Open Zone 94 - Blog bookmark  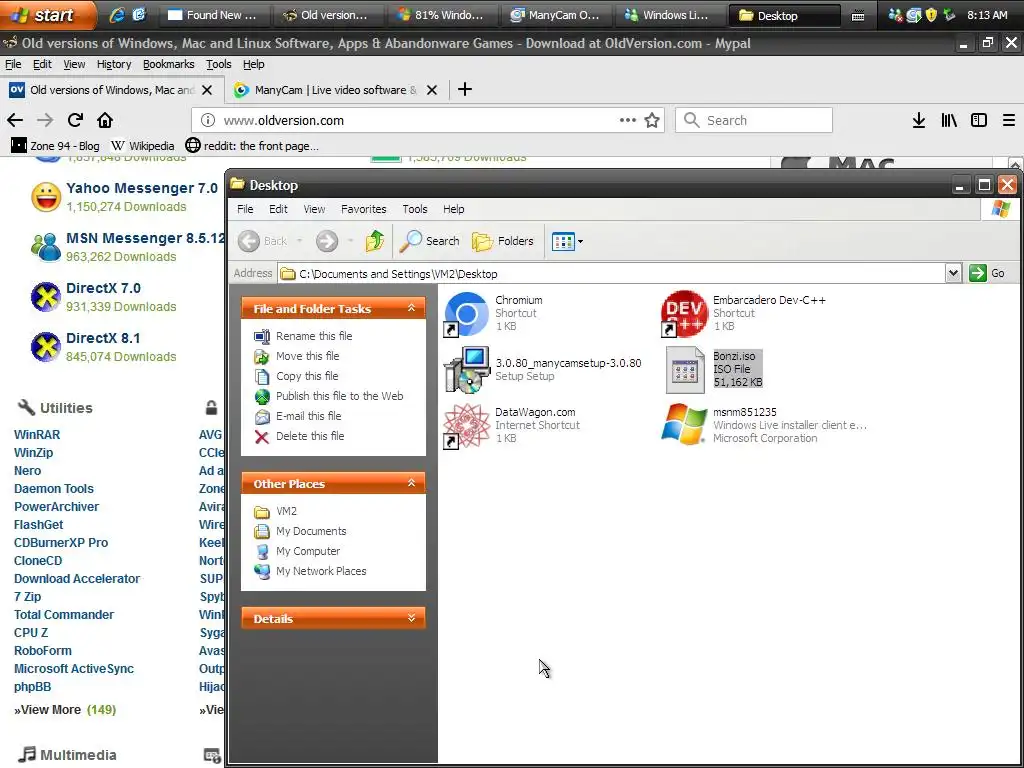pos(56,146)
